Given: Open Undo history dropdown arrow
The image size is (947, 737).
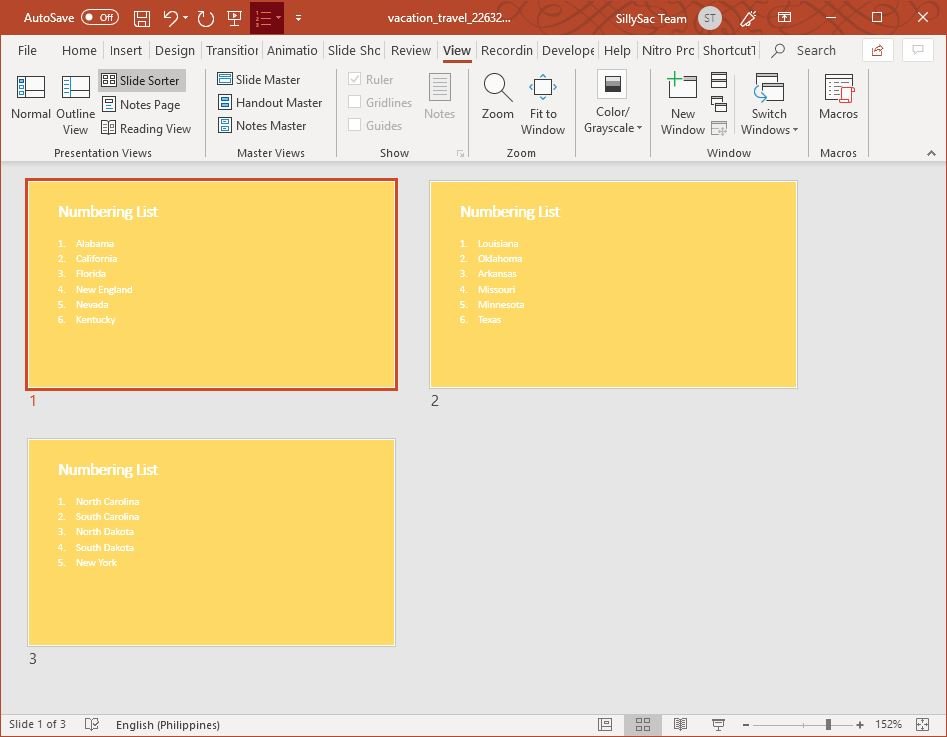Looking at the screenshot, I should coord(186,18).
